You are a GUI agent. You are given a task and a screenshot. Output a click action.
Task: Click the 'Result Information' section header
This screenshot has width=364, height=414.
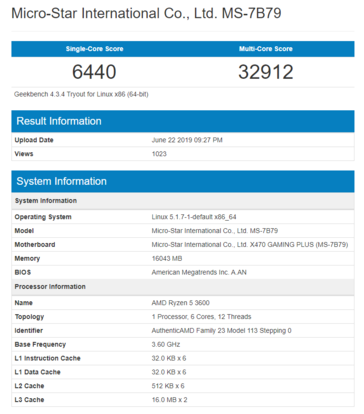[183, 121]
